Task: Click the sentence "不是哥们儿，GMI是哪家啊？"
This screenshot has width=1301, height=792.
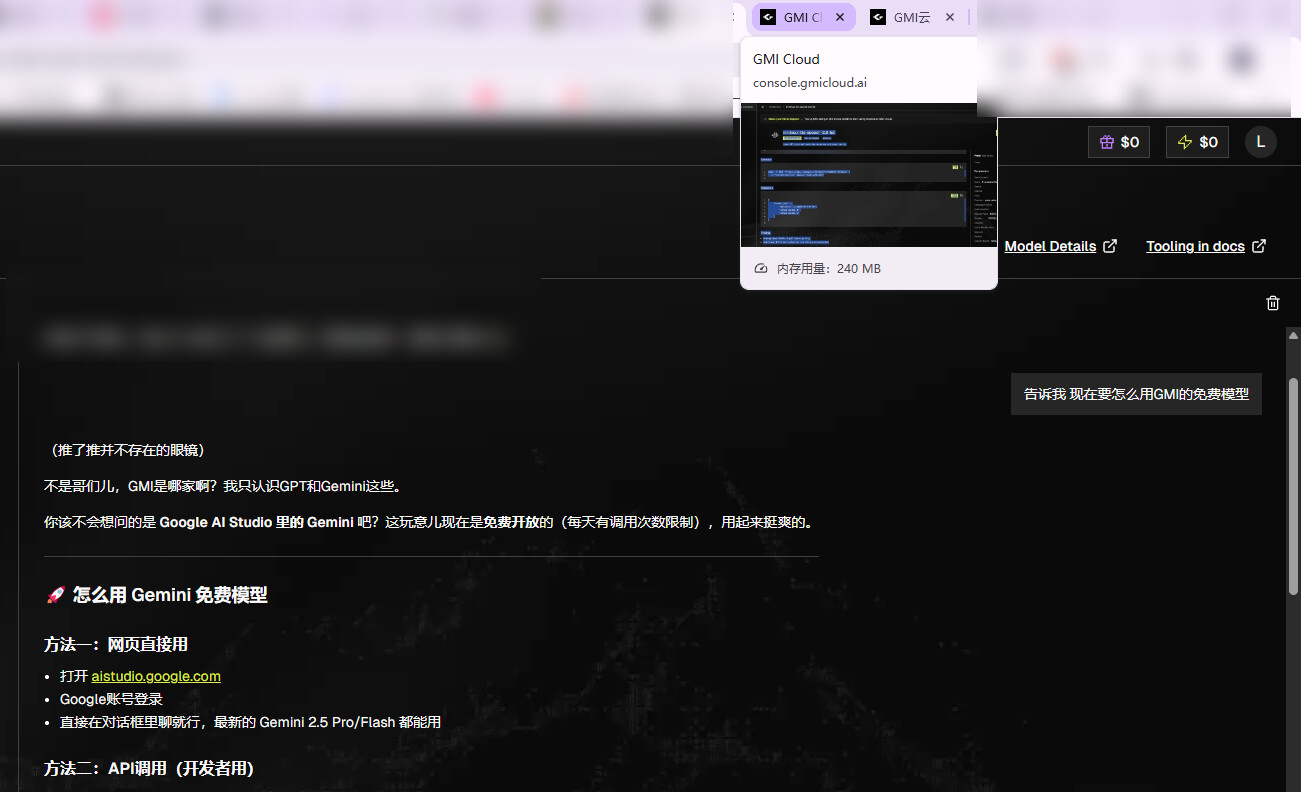Action: point(131,486)
